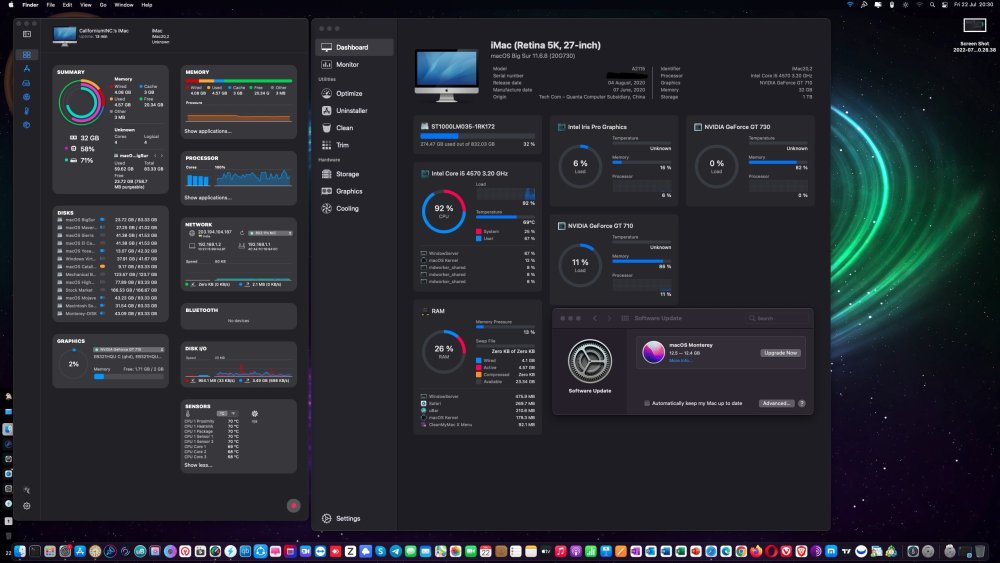Open Trash in the Dock
The image size is (1000, 563).
click(980, 552)
